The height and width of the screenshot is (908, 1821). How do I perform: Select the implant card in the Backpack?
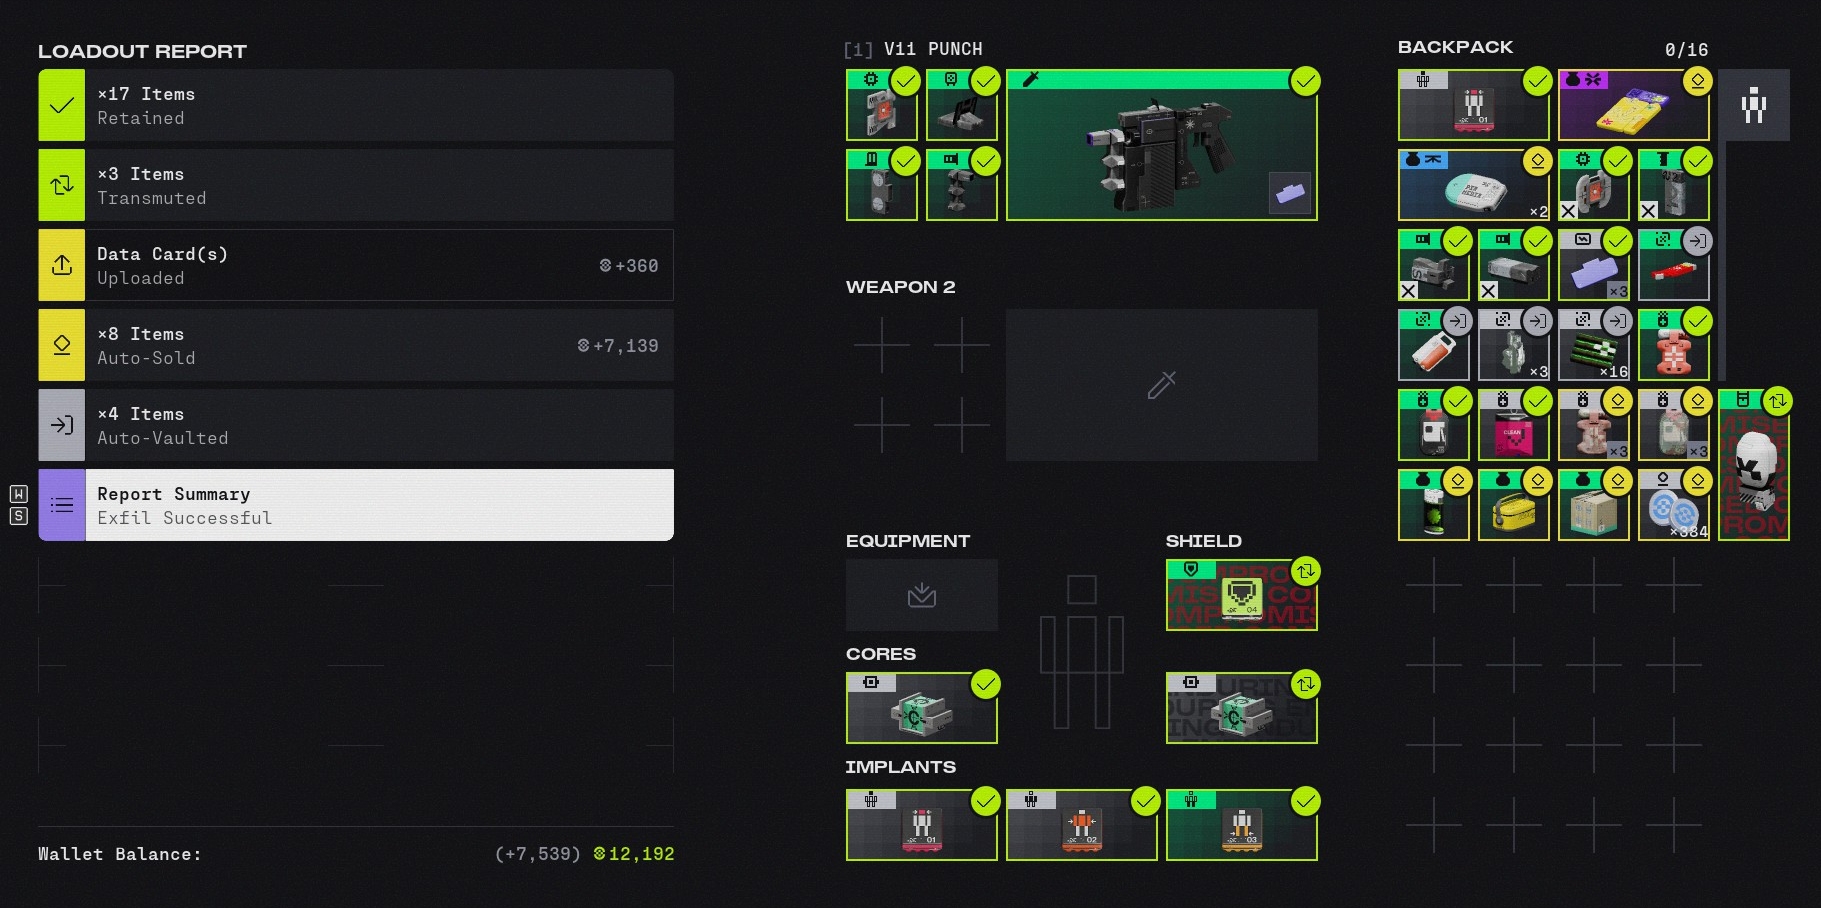pyautogui.click(x=1474, y=105)
